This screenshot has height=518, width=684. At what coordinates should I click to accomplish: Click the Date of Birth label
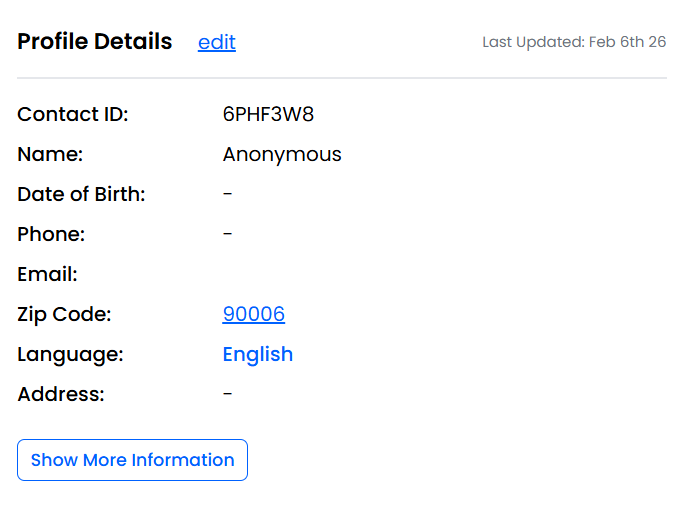(81, 194)
